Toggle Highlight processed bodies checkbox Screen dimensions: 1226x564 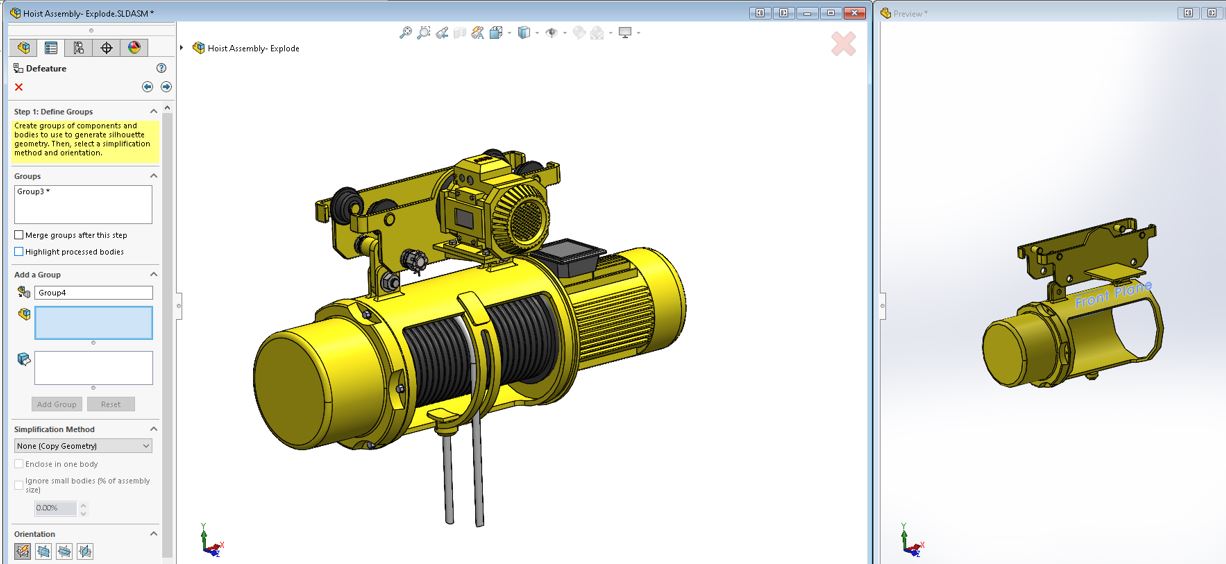click(x=19, y=252)
